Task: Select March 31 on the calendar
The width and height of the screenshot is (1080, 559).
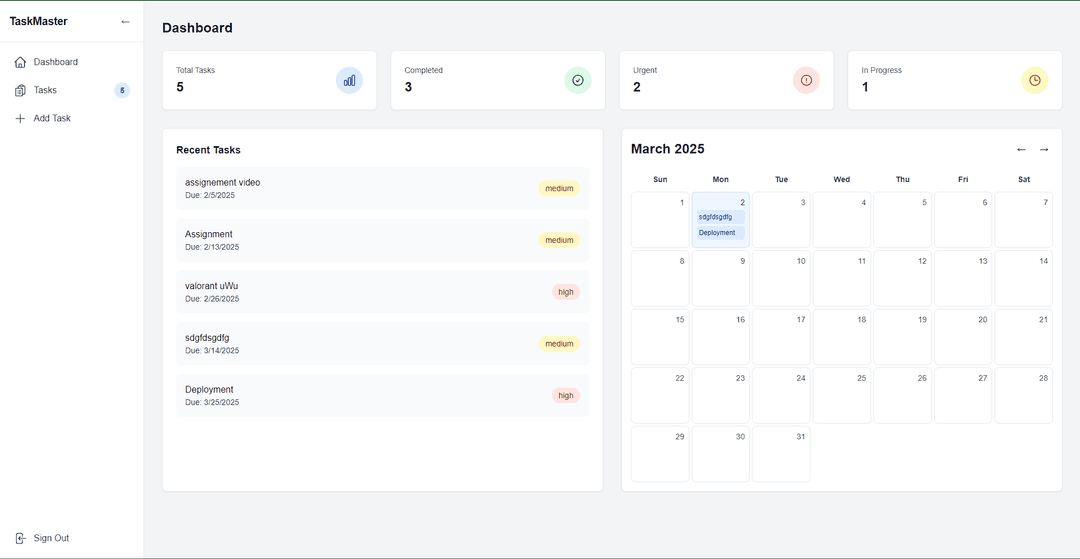Action: (781, 454)
